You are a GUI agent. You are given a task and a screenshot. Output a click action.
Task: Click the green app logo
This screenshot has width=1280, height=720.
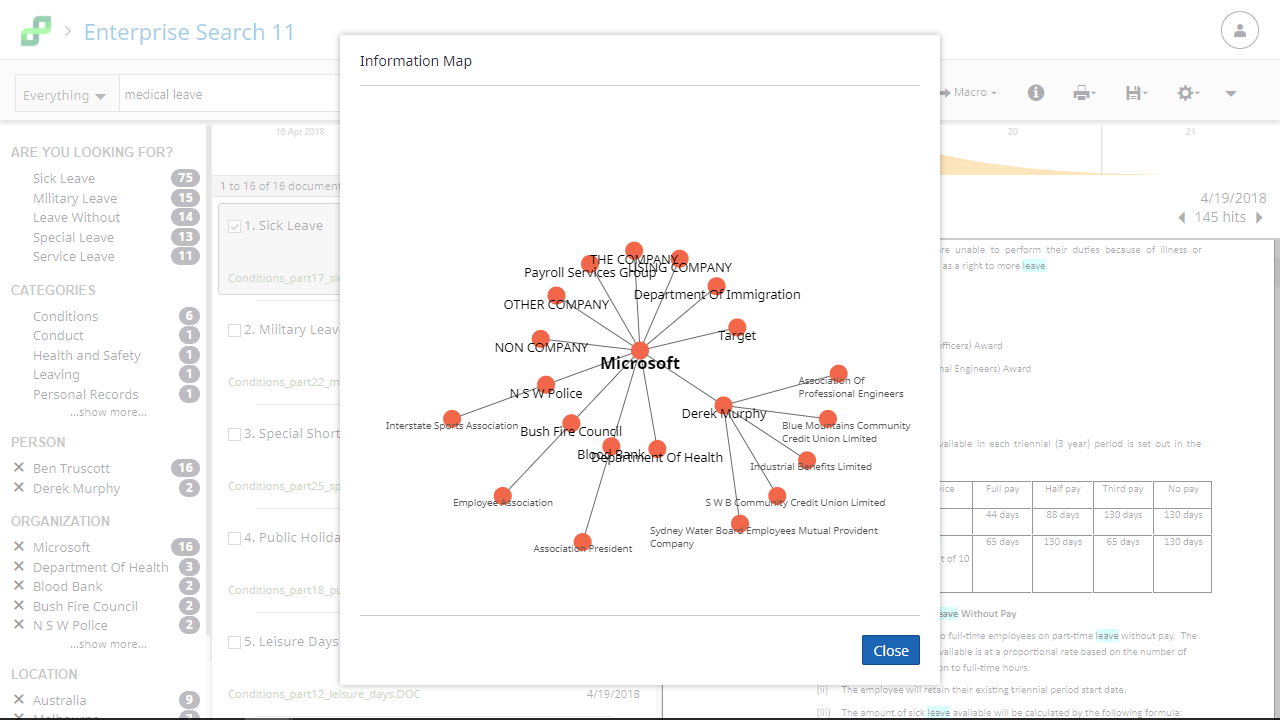pos(35,31)
